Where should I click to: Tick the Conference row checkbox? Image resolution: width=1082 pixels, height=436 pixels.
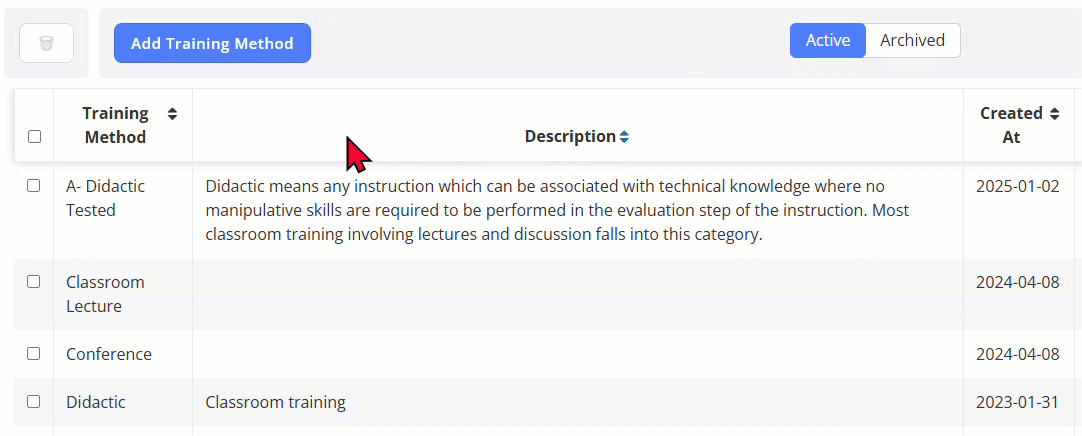pos(33,353)
